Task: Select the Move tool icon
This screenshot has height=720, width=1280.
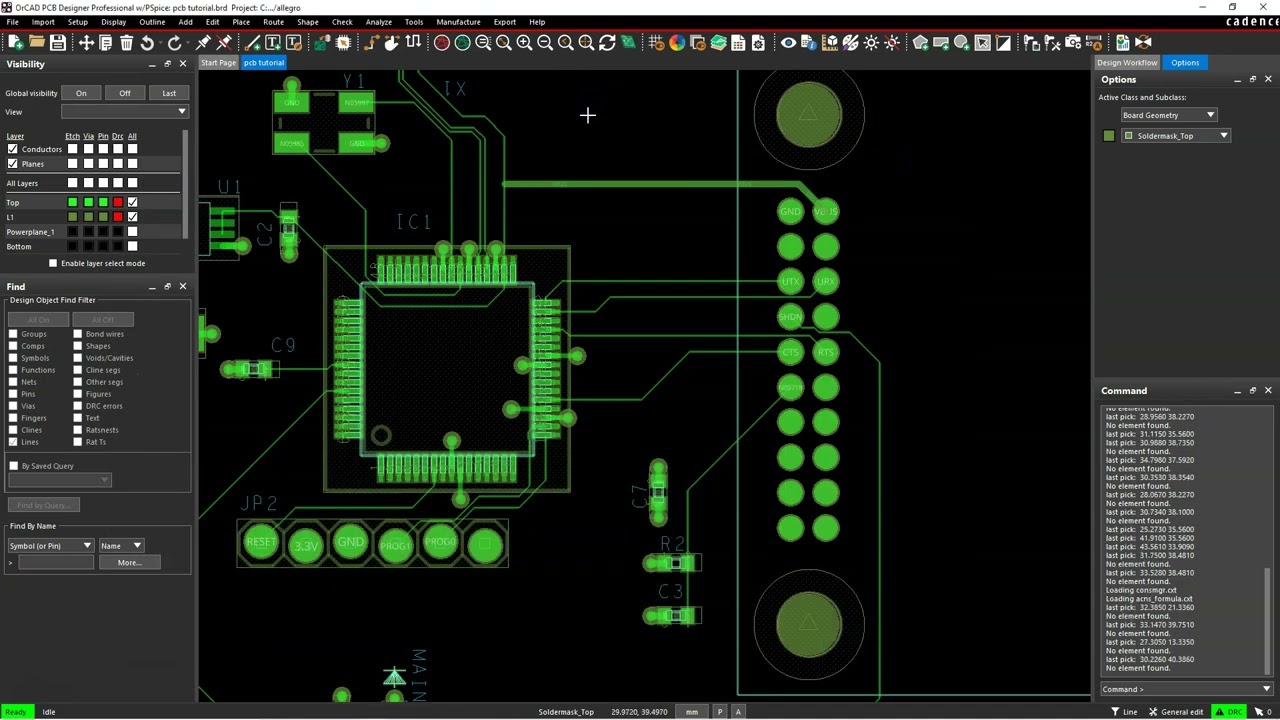Action: pos(86,43)
